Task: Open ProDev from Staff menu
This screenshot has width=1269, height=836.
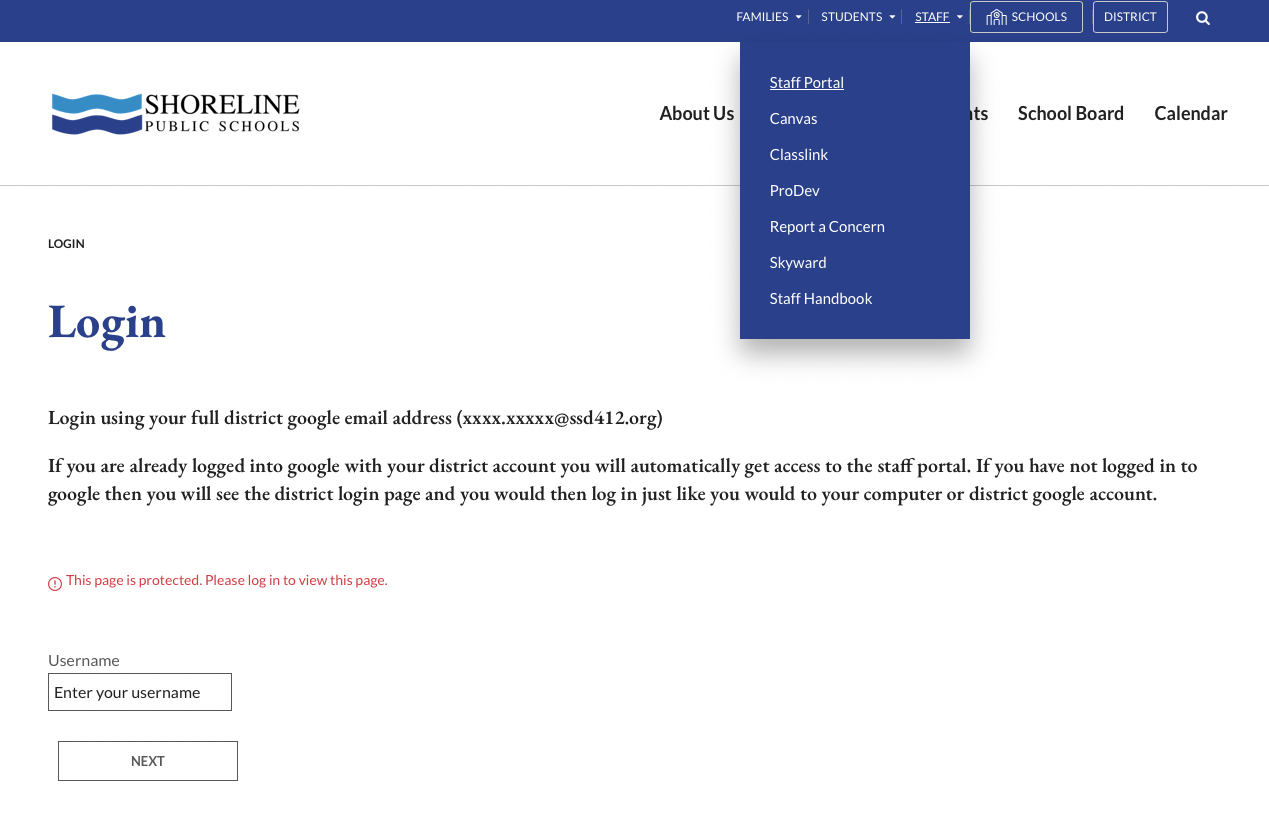Action: pos(795,191)
